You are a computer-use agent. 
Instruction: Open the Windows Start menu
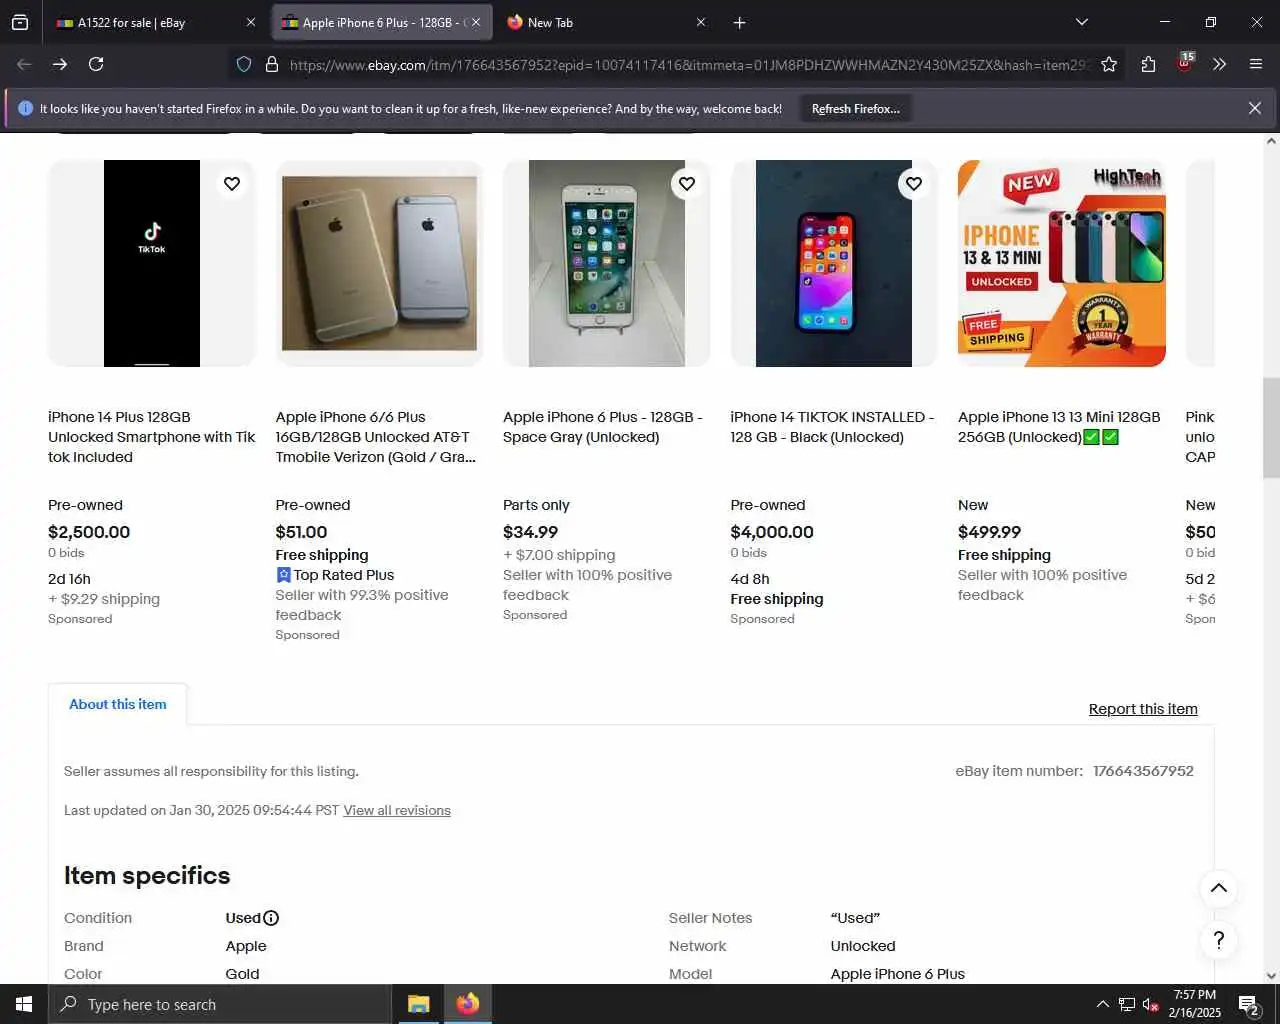pyautogui.click(x=24, y=1004)
